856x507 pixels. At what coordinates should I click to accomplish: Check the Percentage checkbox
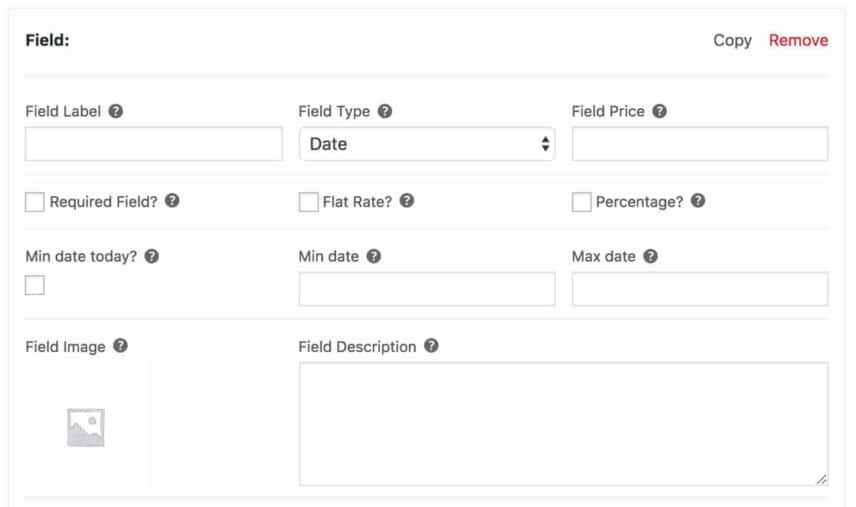click(581, 202)
